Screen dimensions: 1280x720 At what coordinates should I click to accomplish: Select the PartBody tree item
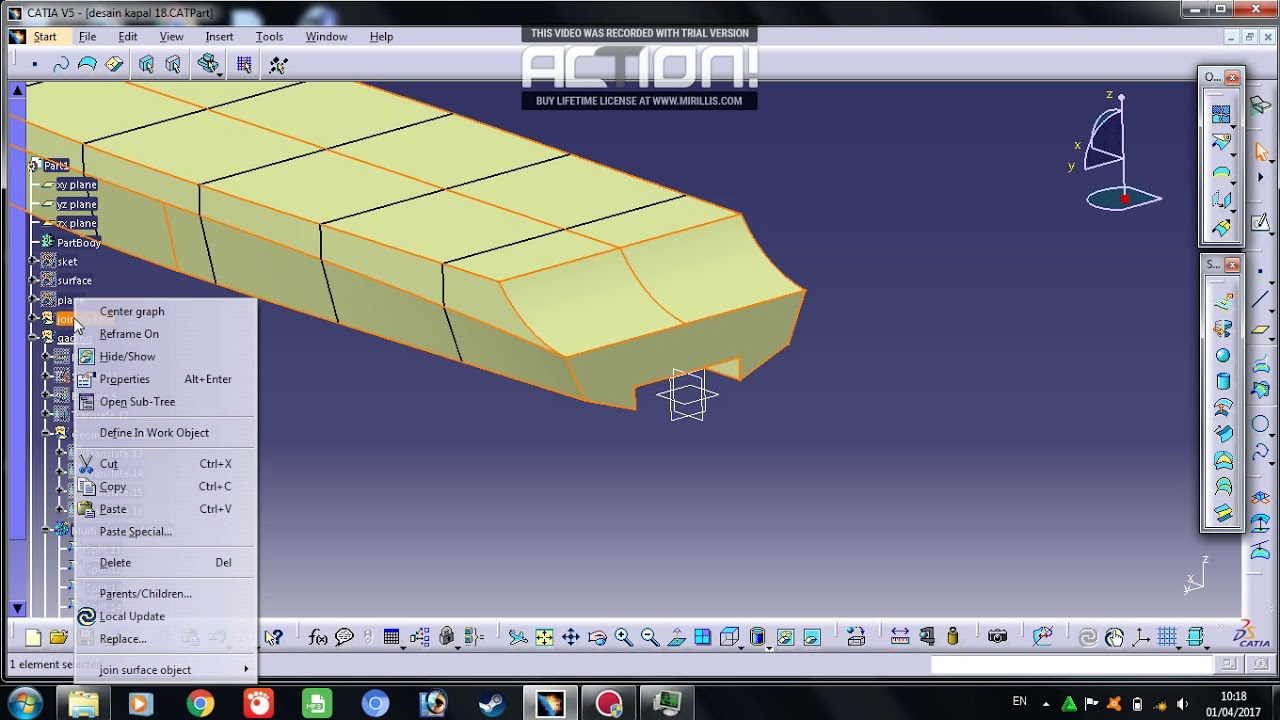point(78,242)
